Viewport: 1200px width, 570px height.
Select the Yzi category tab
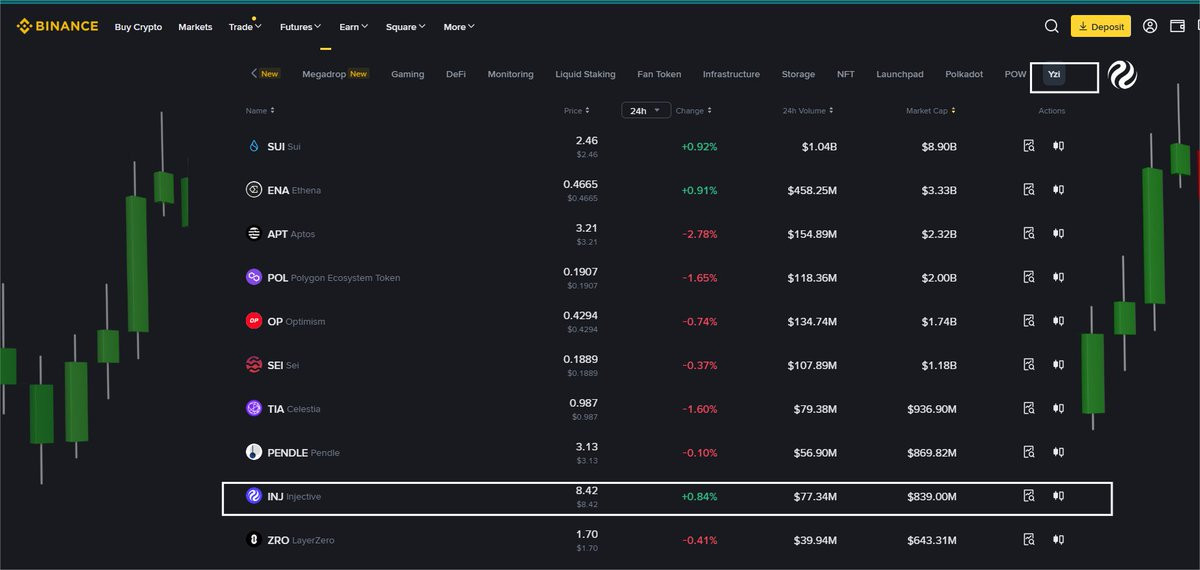(1054, 74)
